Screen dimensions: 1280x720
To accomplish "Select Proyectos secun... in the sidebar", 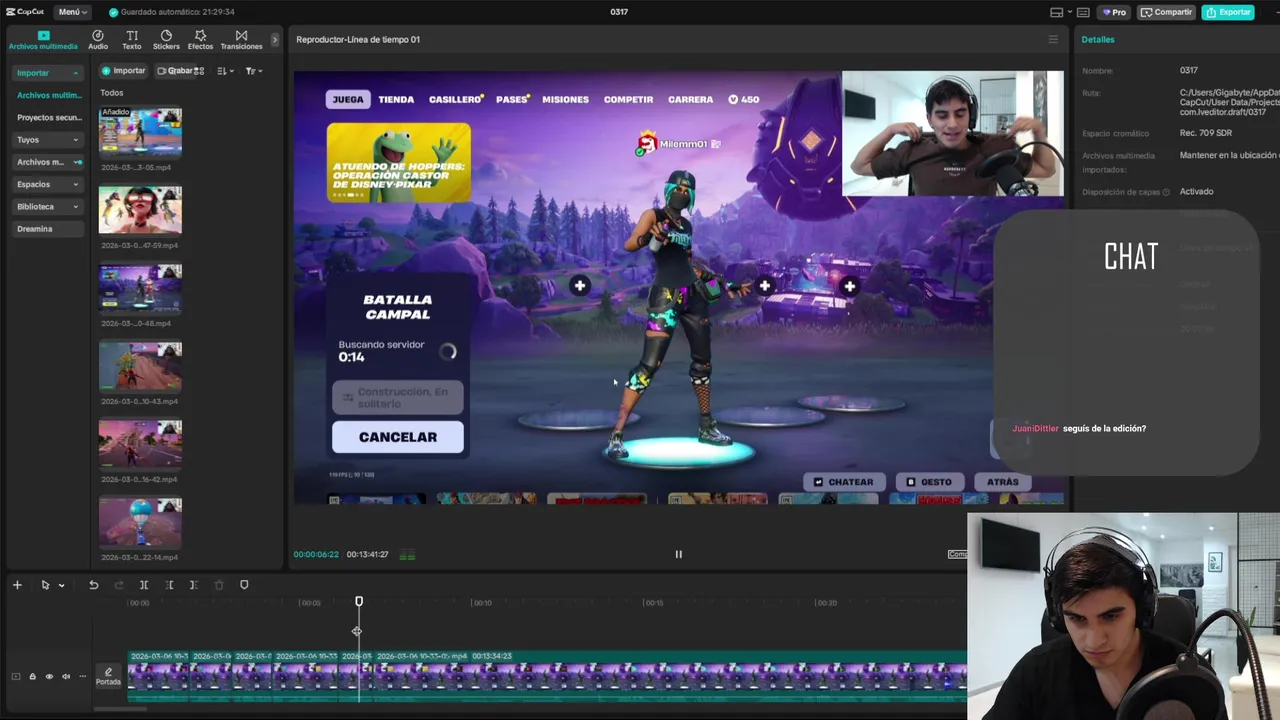I will click(49, 117).
